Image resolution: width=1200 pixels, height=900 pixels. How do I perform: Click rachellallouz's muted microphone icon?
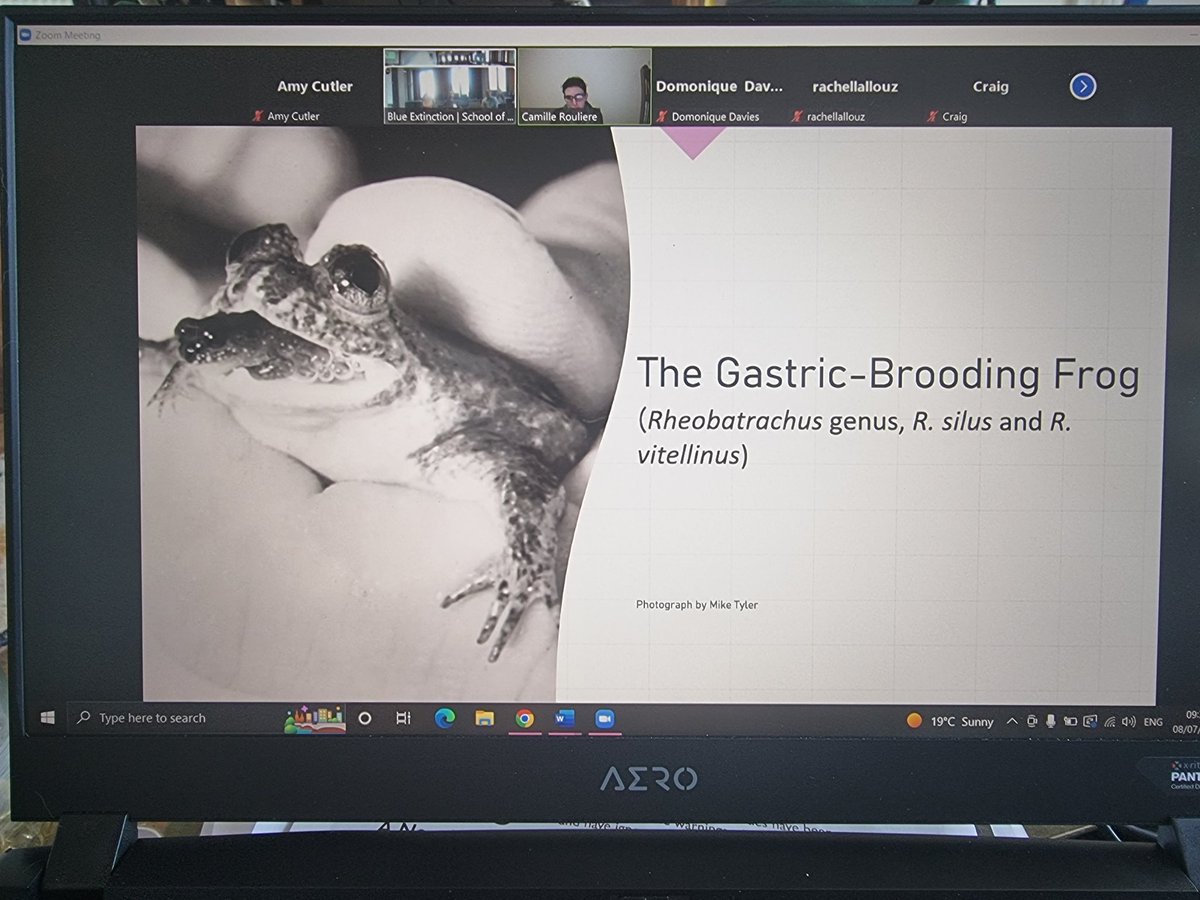point(797,116)
